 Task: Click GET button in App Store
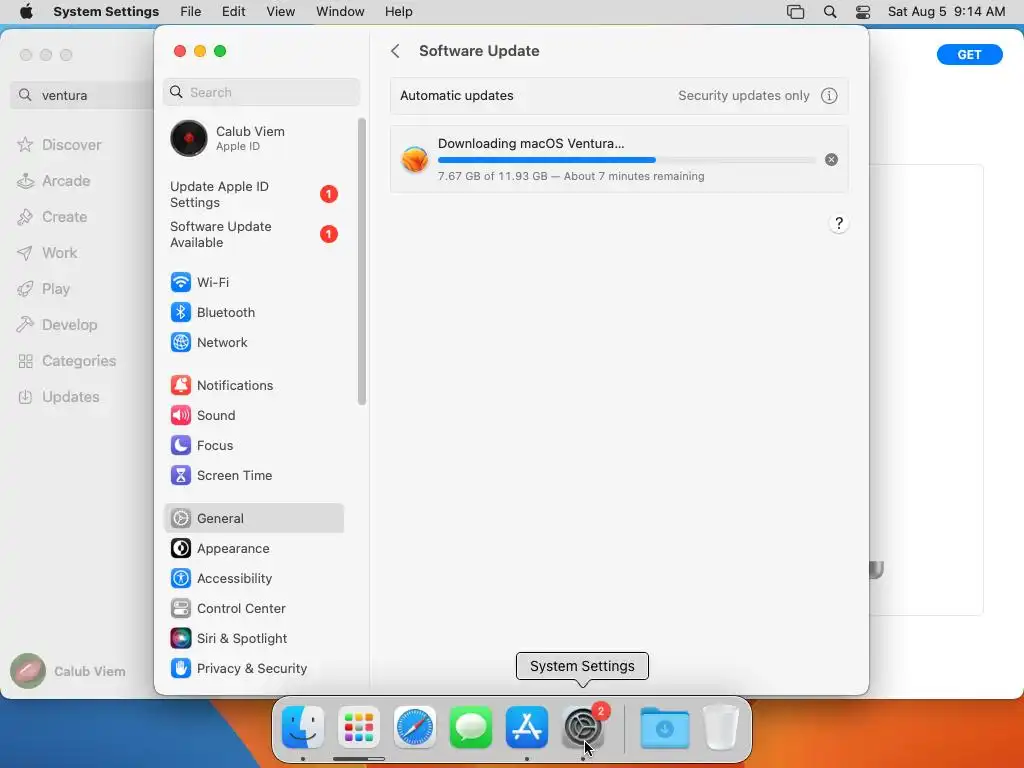[x=969, y=55]
